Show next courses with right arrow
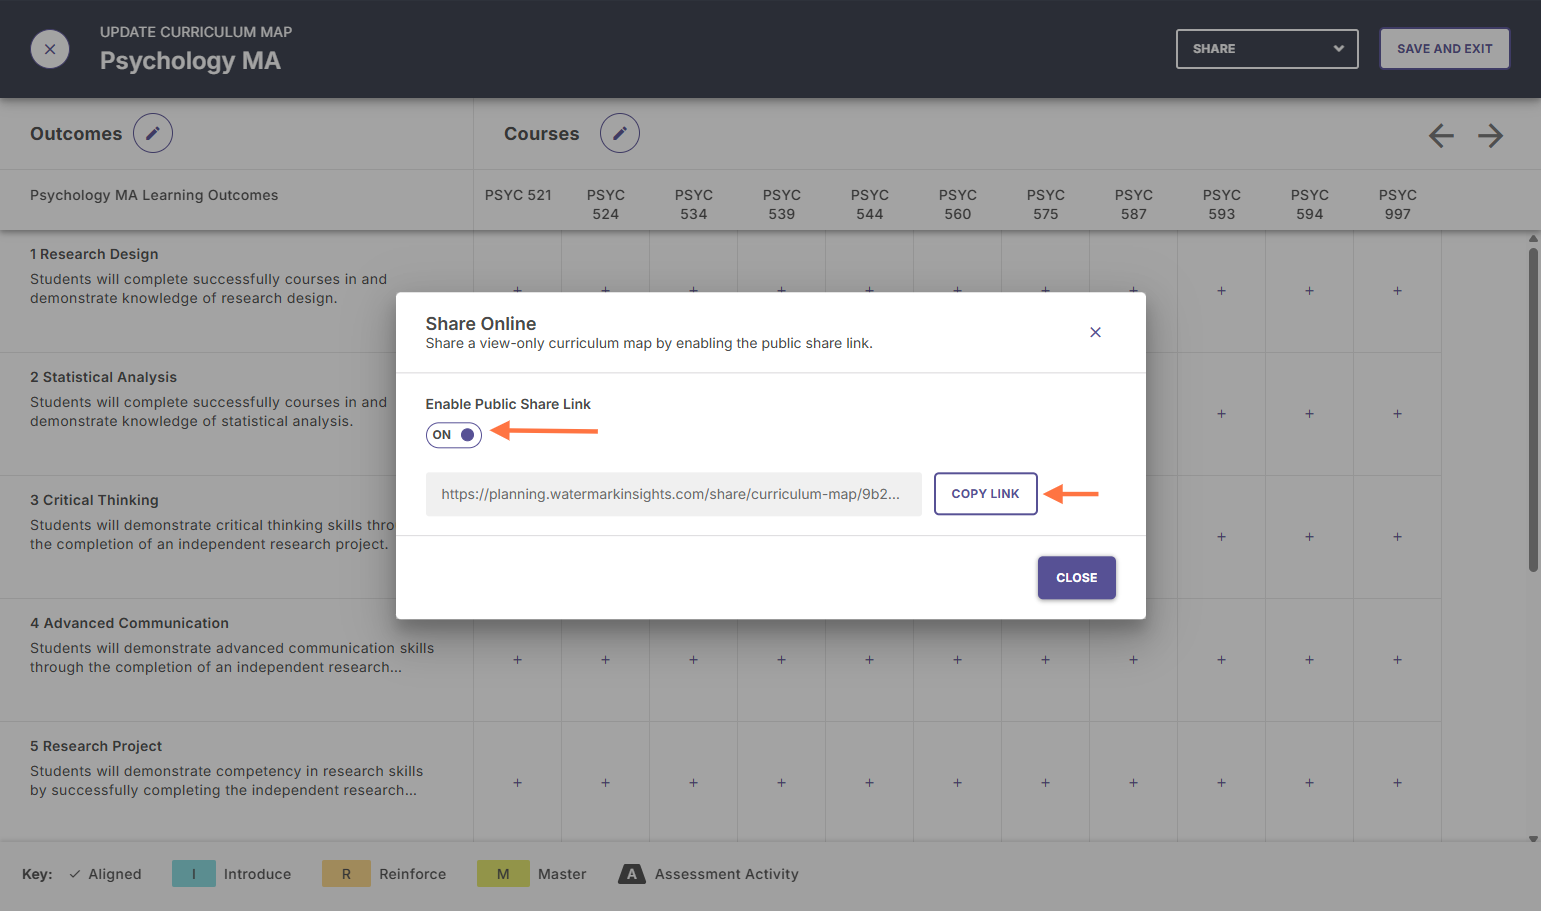Image resolution: width=1541 pixels, height=911 pixels. (x=1490, y=135)
